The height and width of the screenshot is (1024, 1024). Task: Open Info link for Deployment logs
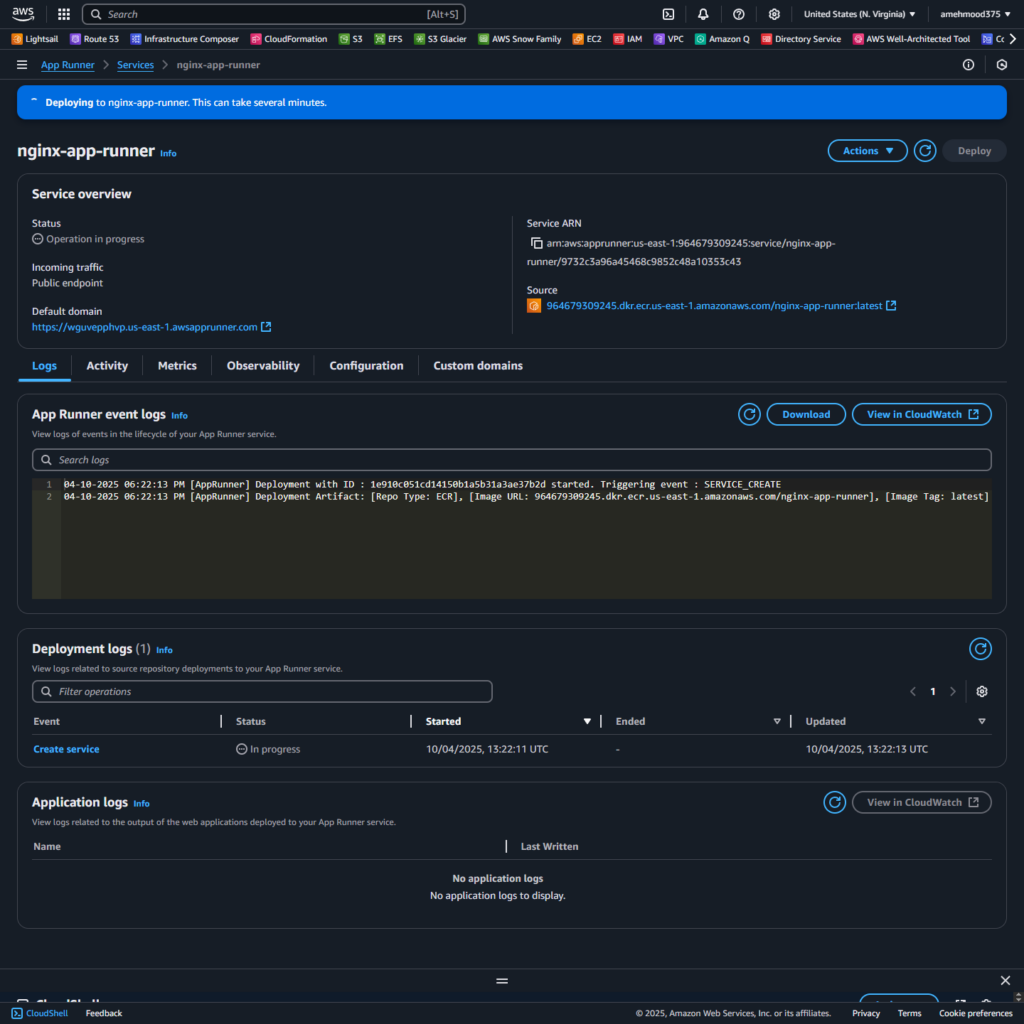165,650
